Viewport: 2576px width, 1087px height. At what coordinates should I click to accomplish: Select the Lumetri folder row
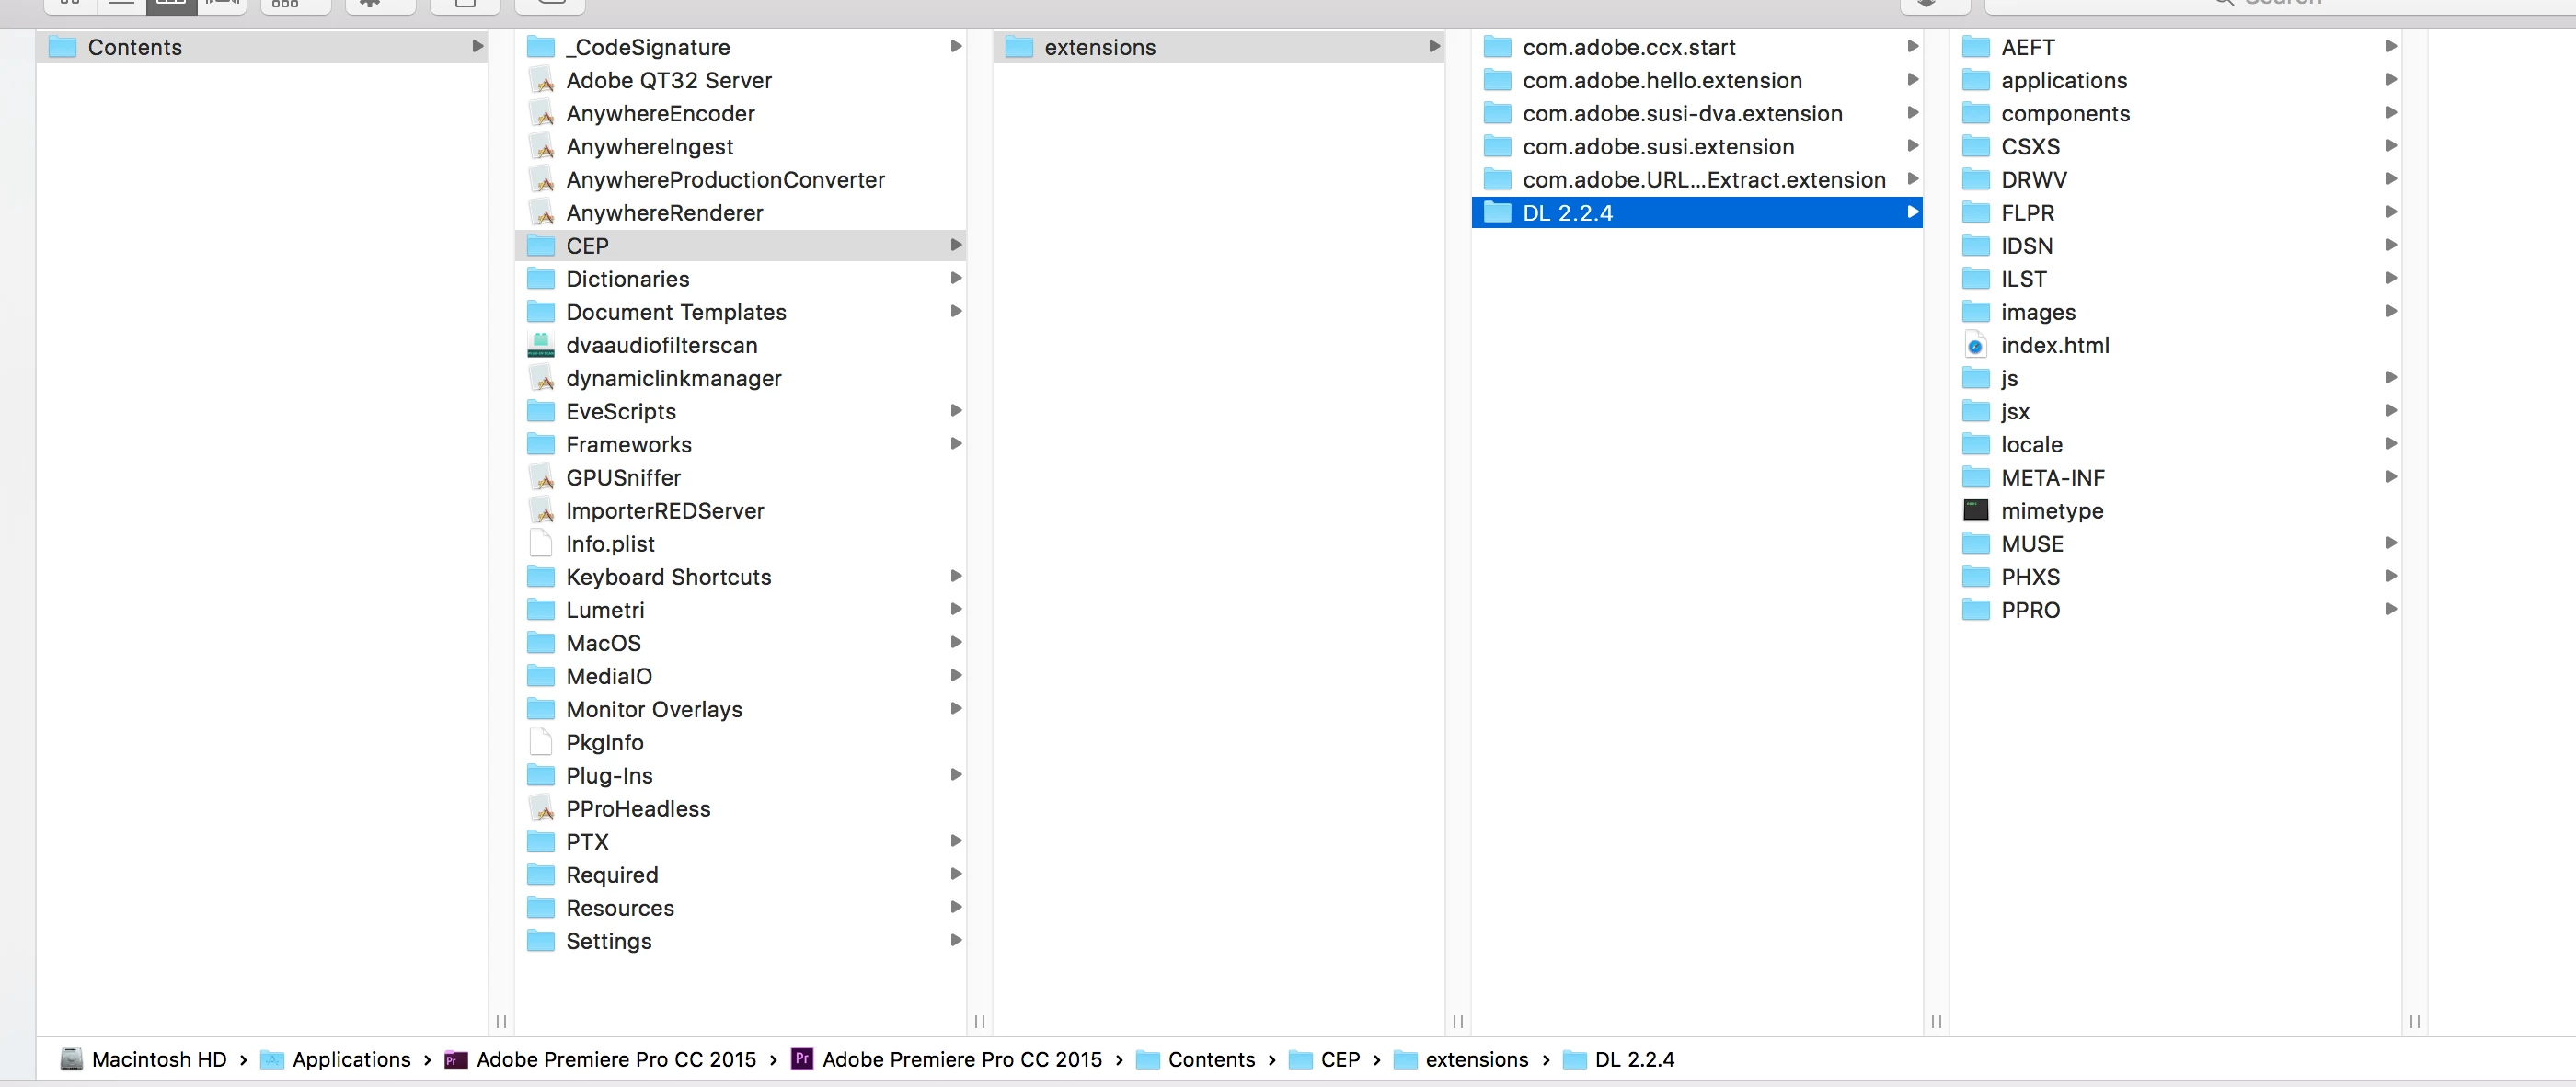click(x=605, y=610)
